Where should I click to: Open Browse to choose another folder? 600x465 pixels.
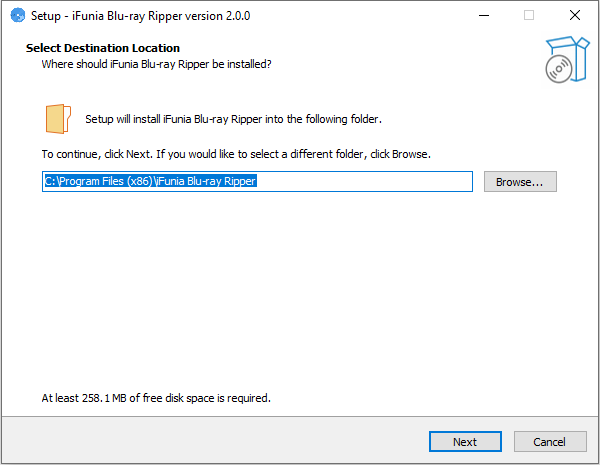pyautogui.click(x=519, y=182)
